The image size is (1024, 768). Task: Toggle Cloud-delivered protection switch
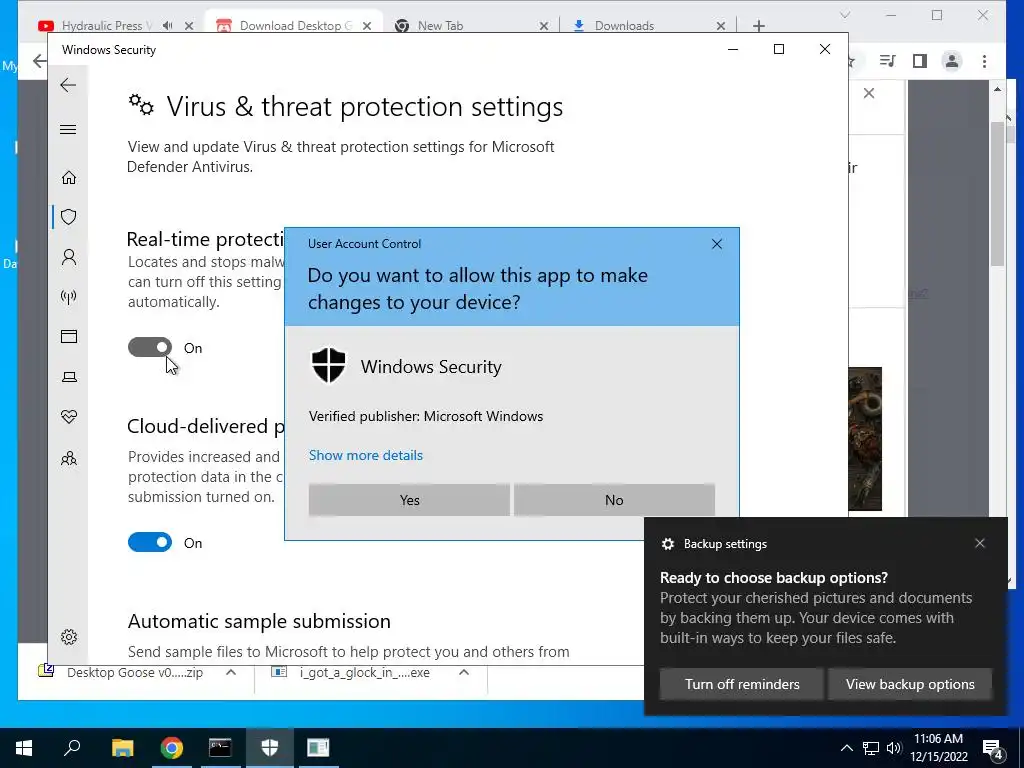150,542
